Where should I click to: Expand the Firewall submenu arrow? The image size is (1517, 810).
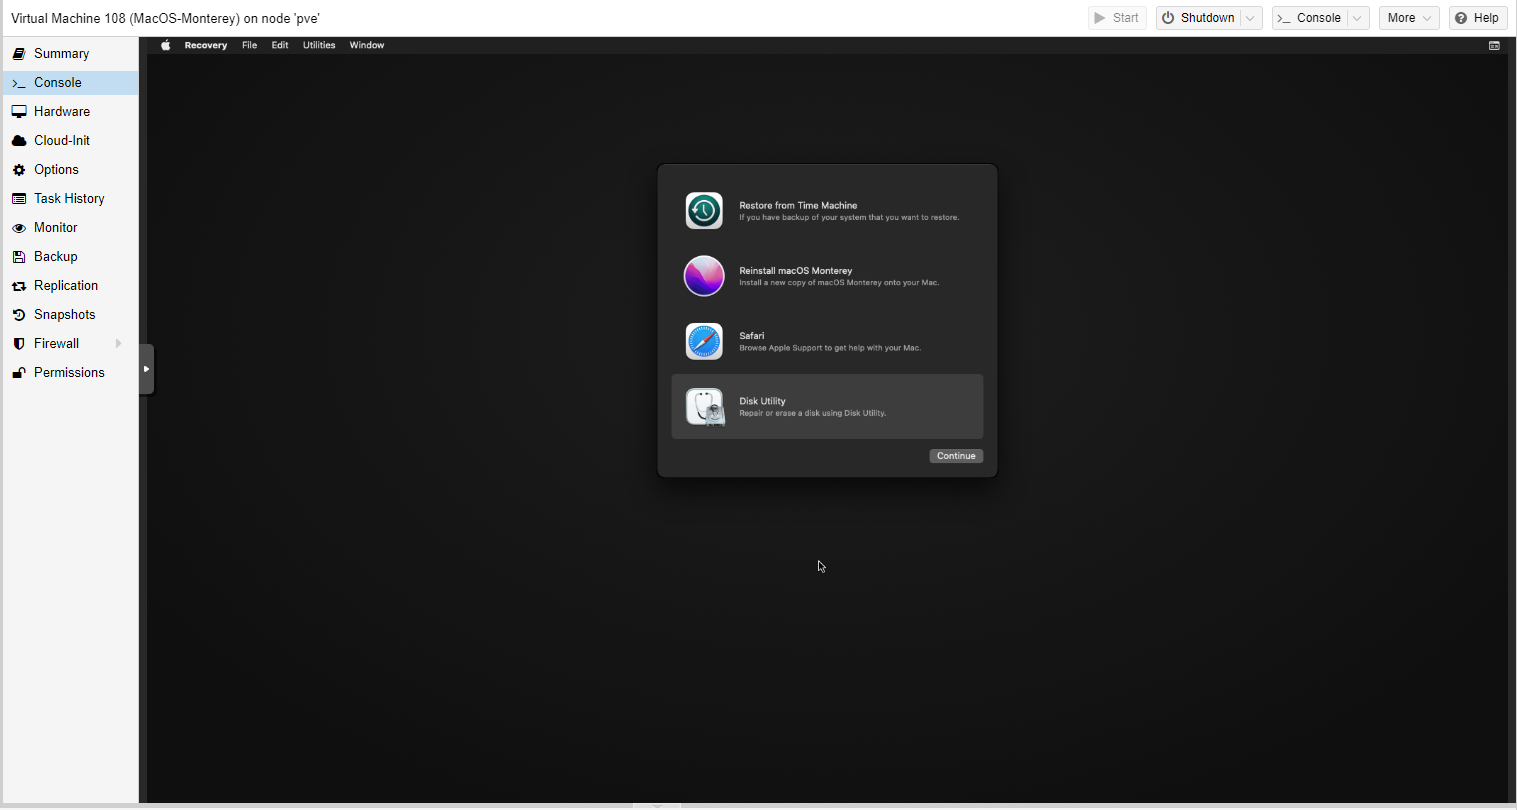tap(118, 344)
